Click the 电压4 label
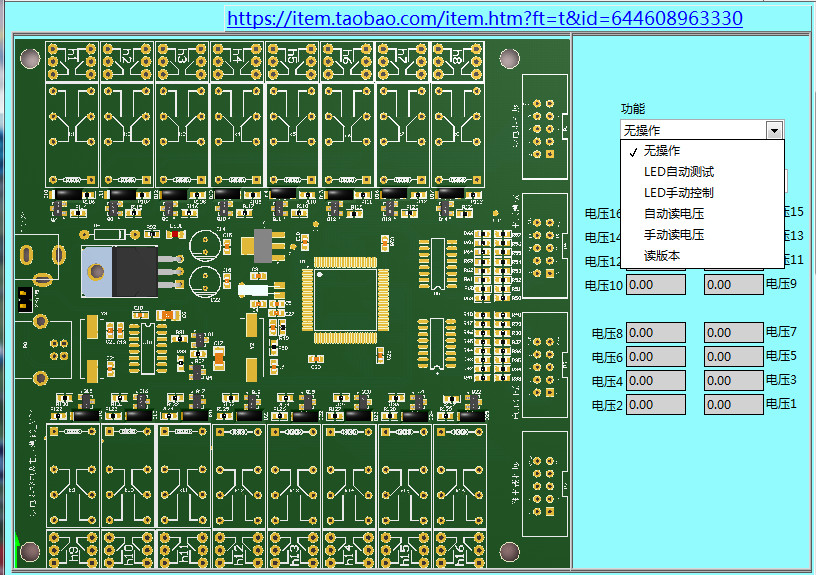This screenshot has width=816, height=575. (607, 381)
